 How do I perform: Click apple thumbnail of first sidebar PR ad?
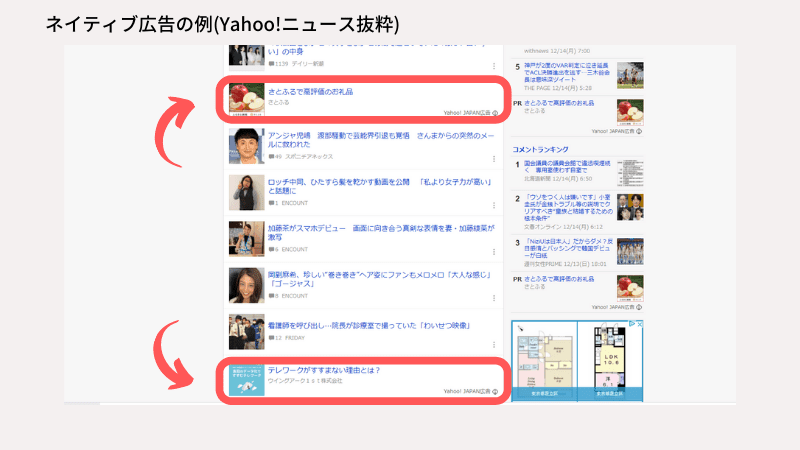pos(630,113)
